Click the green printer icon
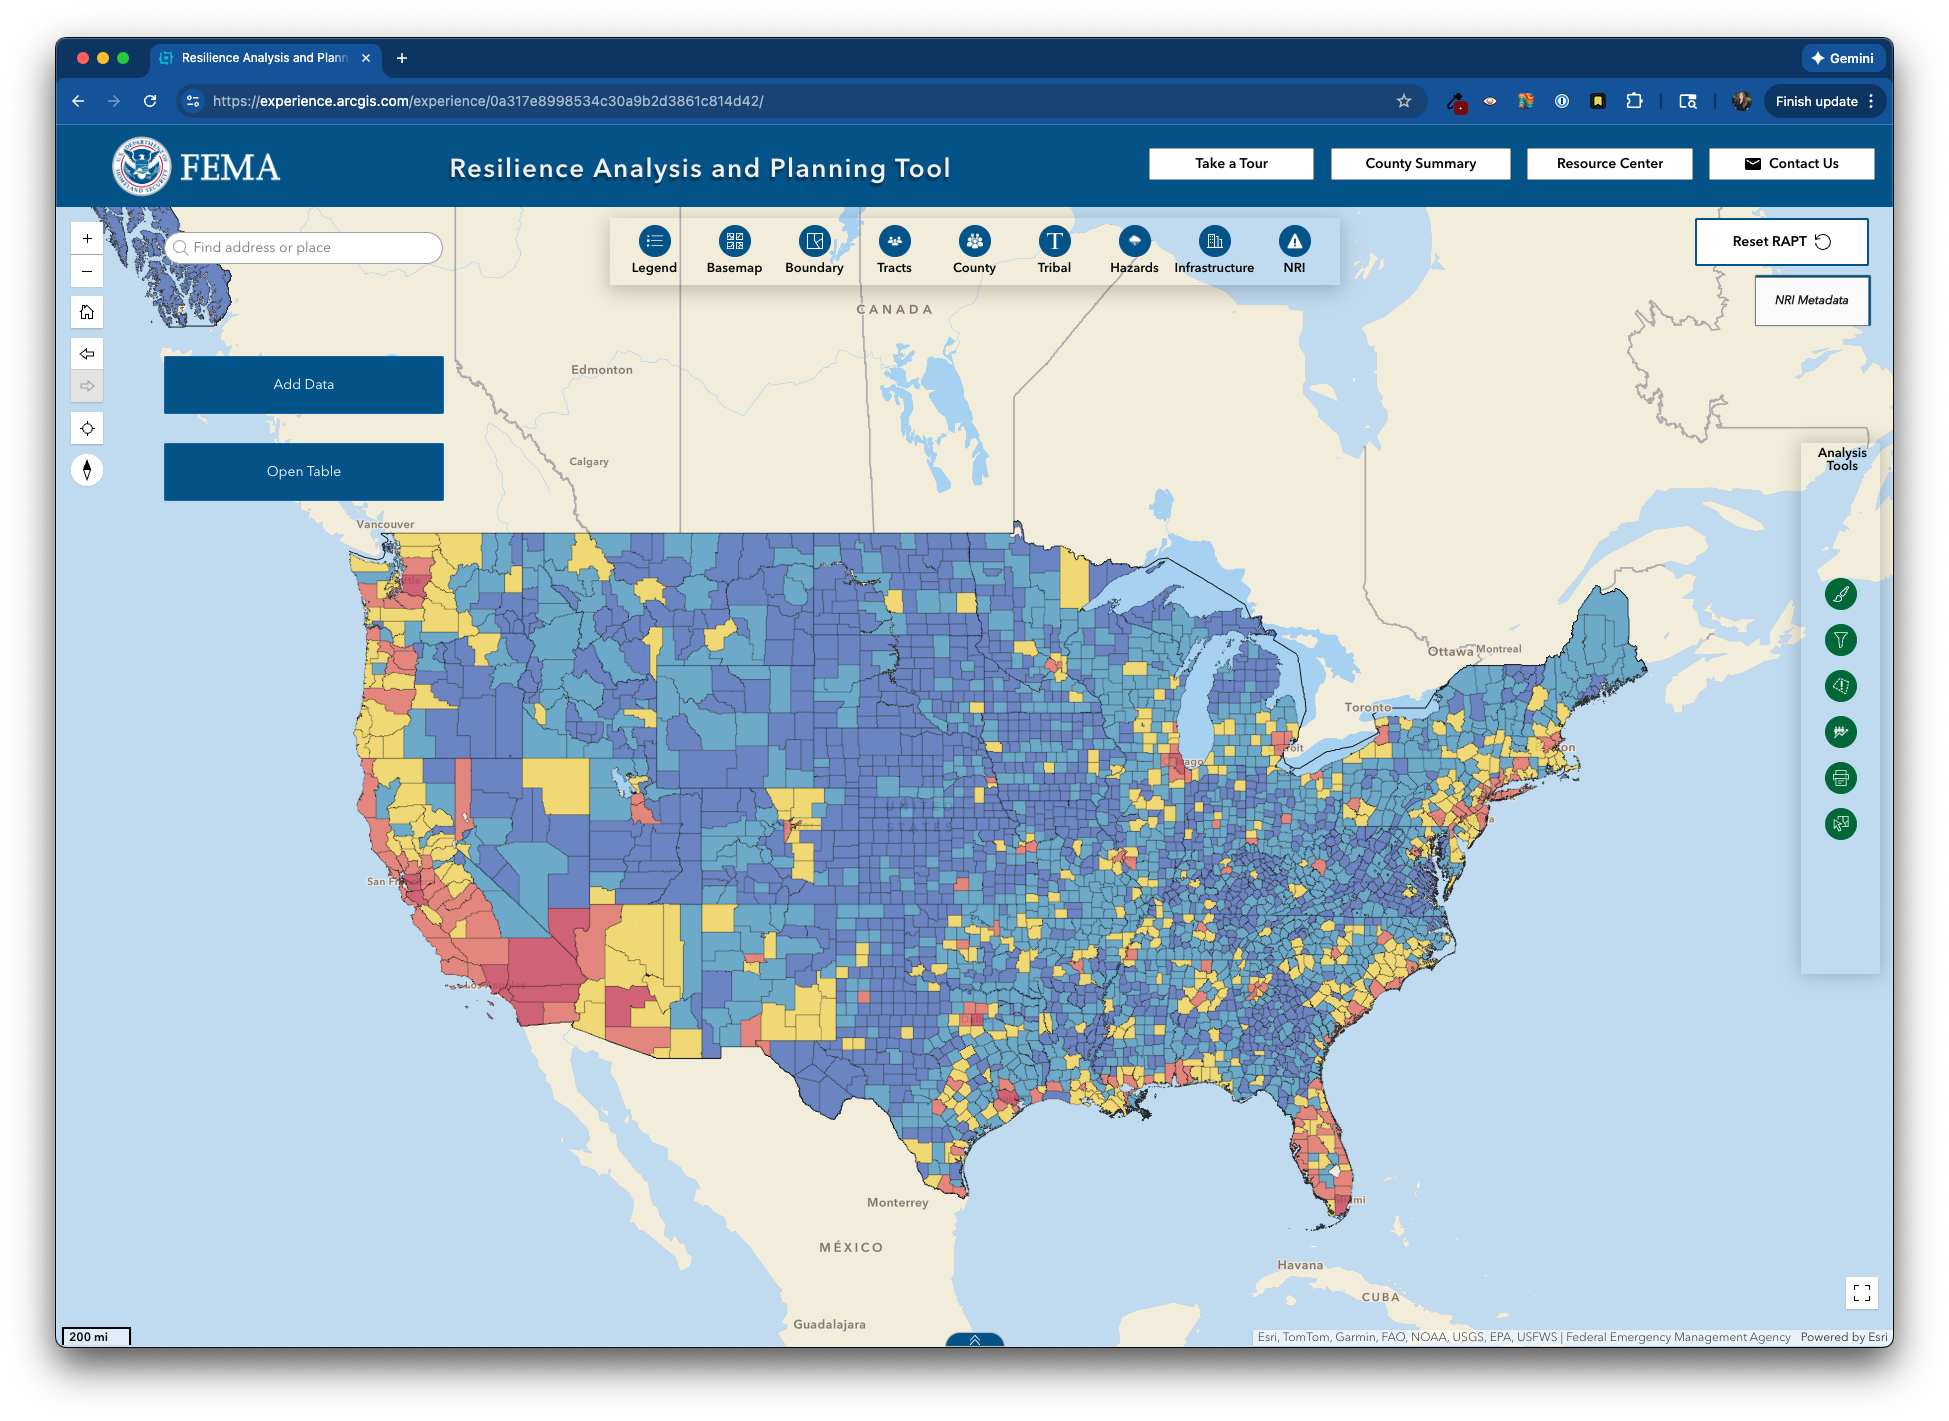Viewport: 1949px width, 1421px height. coord(1840,778)
